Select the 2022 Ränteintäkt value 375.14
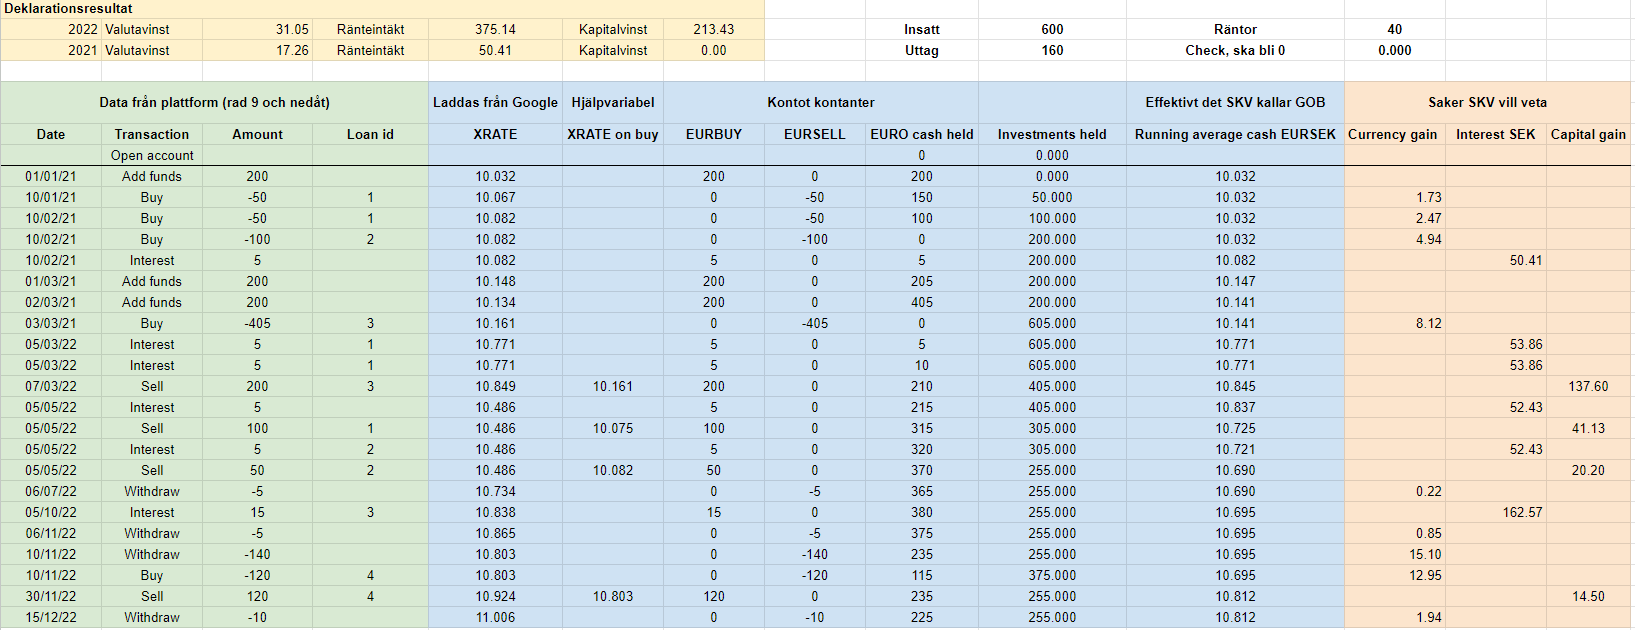Screen dimensions: 1635x630 (495, 29)
